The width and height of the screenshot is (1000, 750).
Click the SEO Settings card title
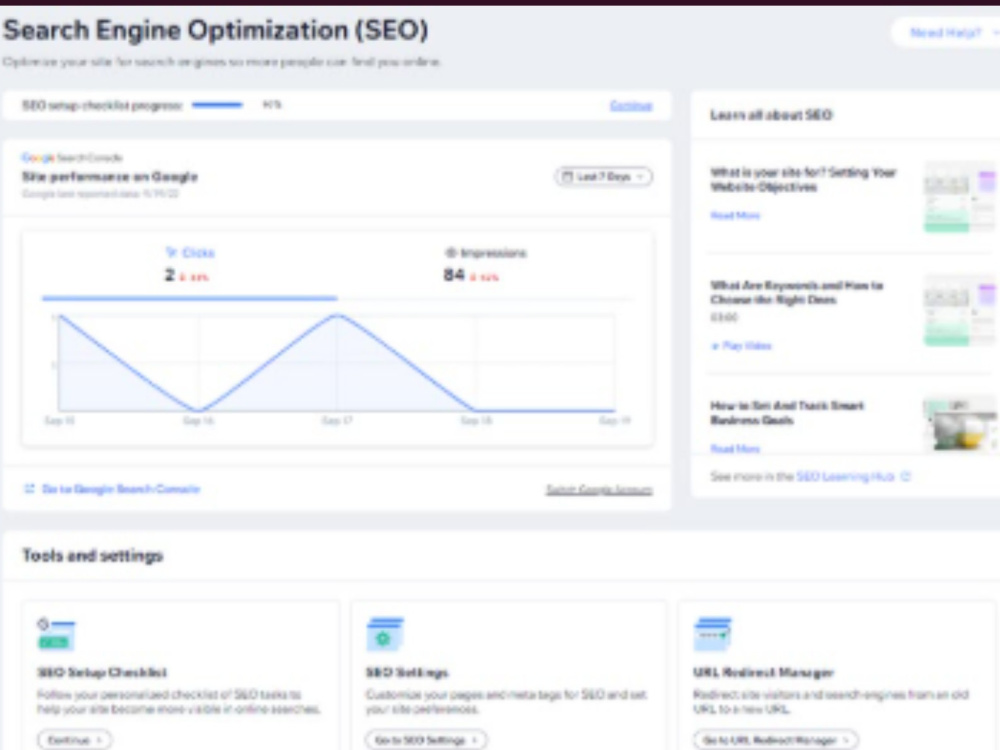tap(407, 672)
